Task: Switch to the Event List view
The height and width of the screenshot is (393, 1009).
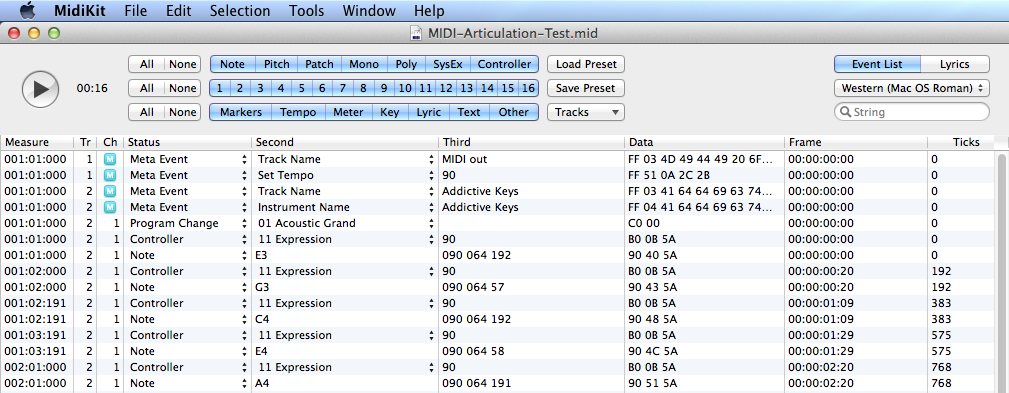Action: (x=877, y=64)
